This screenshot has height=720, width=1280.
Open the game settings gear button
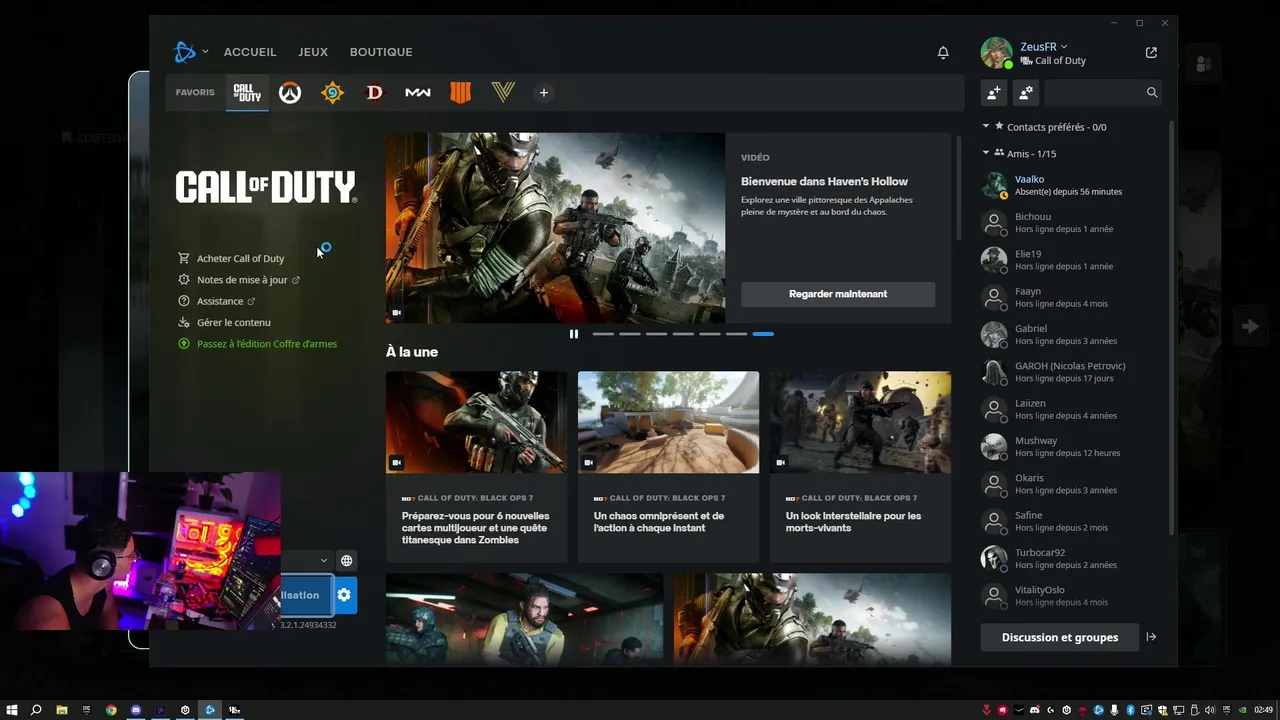pyautogui.click(x=344, y=595)
